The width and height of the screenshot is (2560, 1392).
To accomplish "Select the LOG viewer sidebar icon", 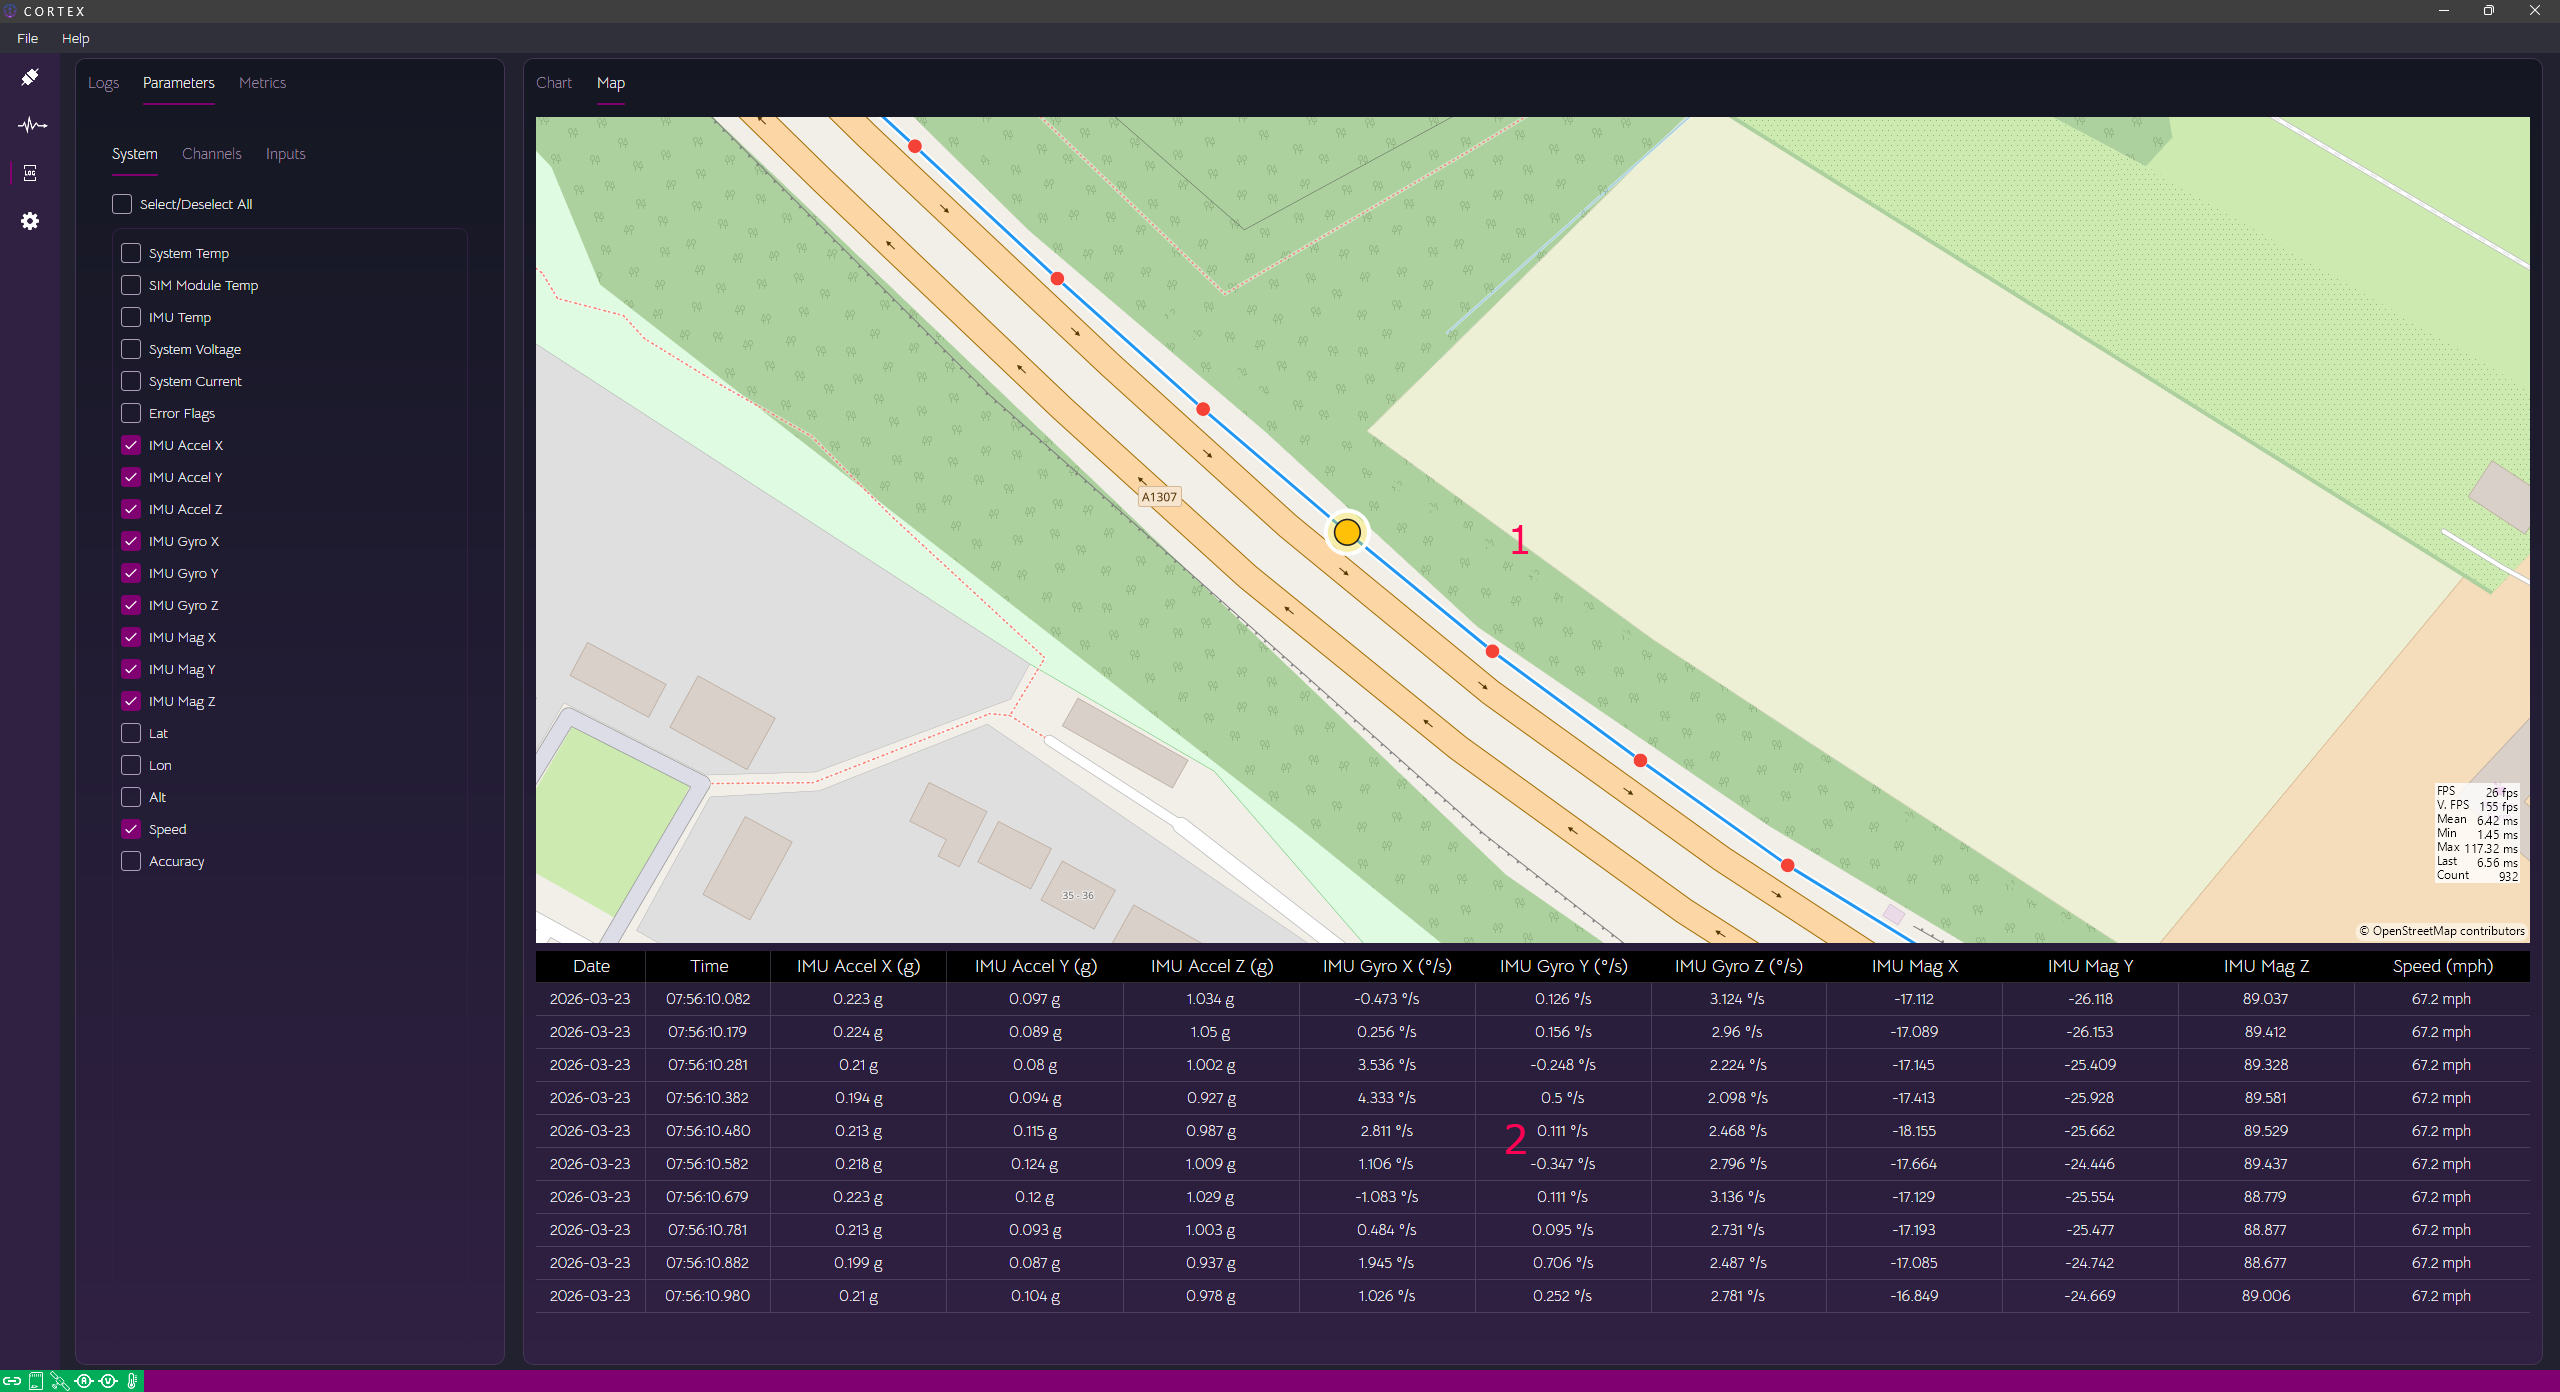I will coord(30,173).
